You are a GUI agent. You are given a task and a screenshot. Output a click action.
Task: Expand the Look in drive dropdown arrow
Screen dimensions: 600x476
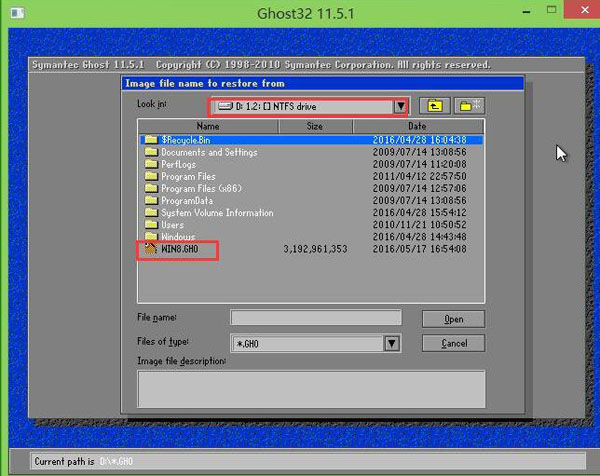(x=400, y=106)
